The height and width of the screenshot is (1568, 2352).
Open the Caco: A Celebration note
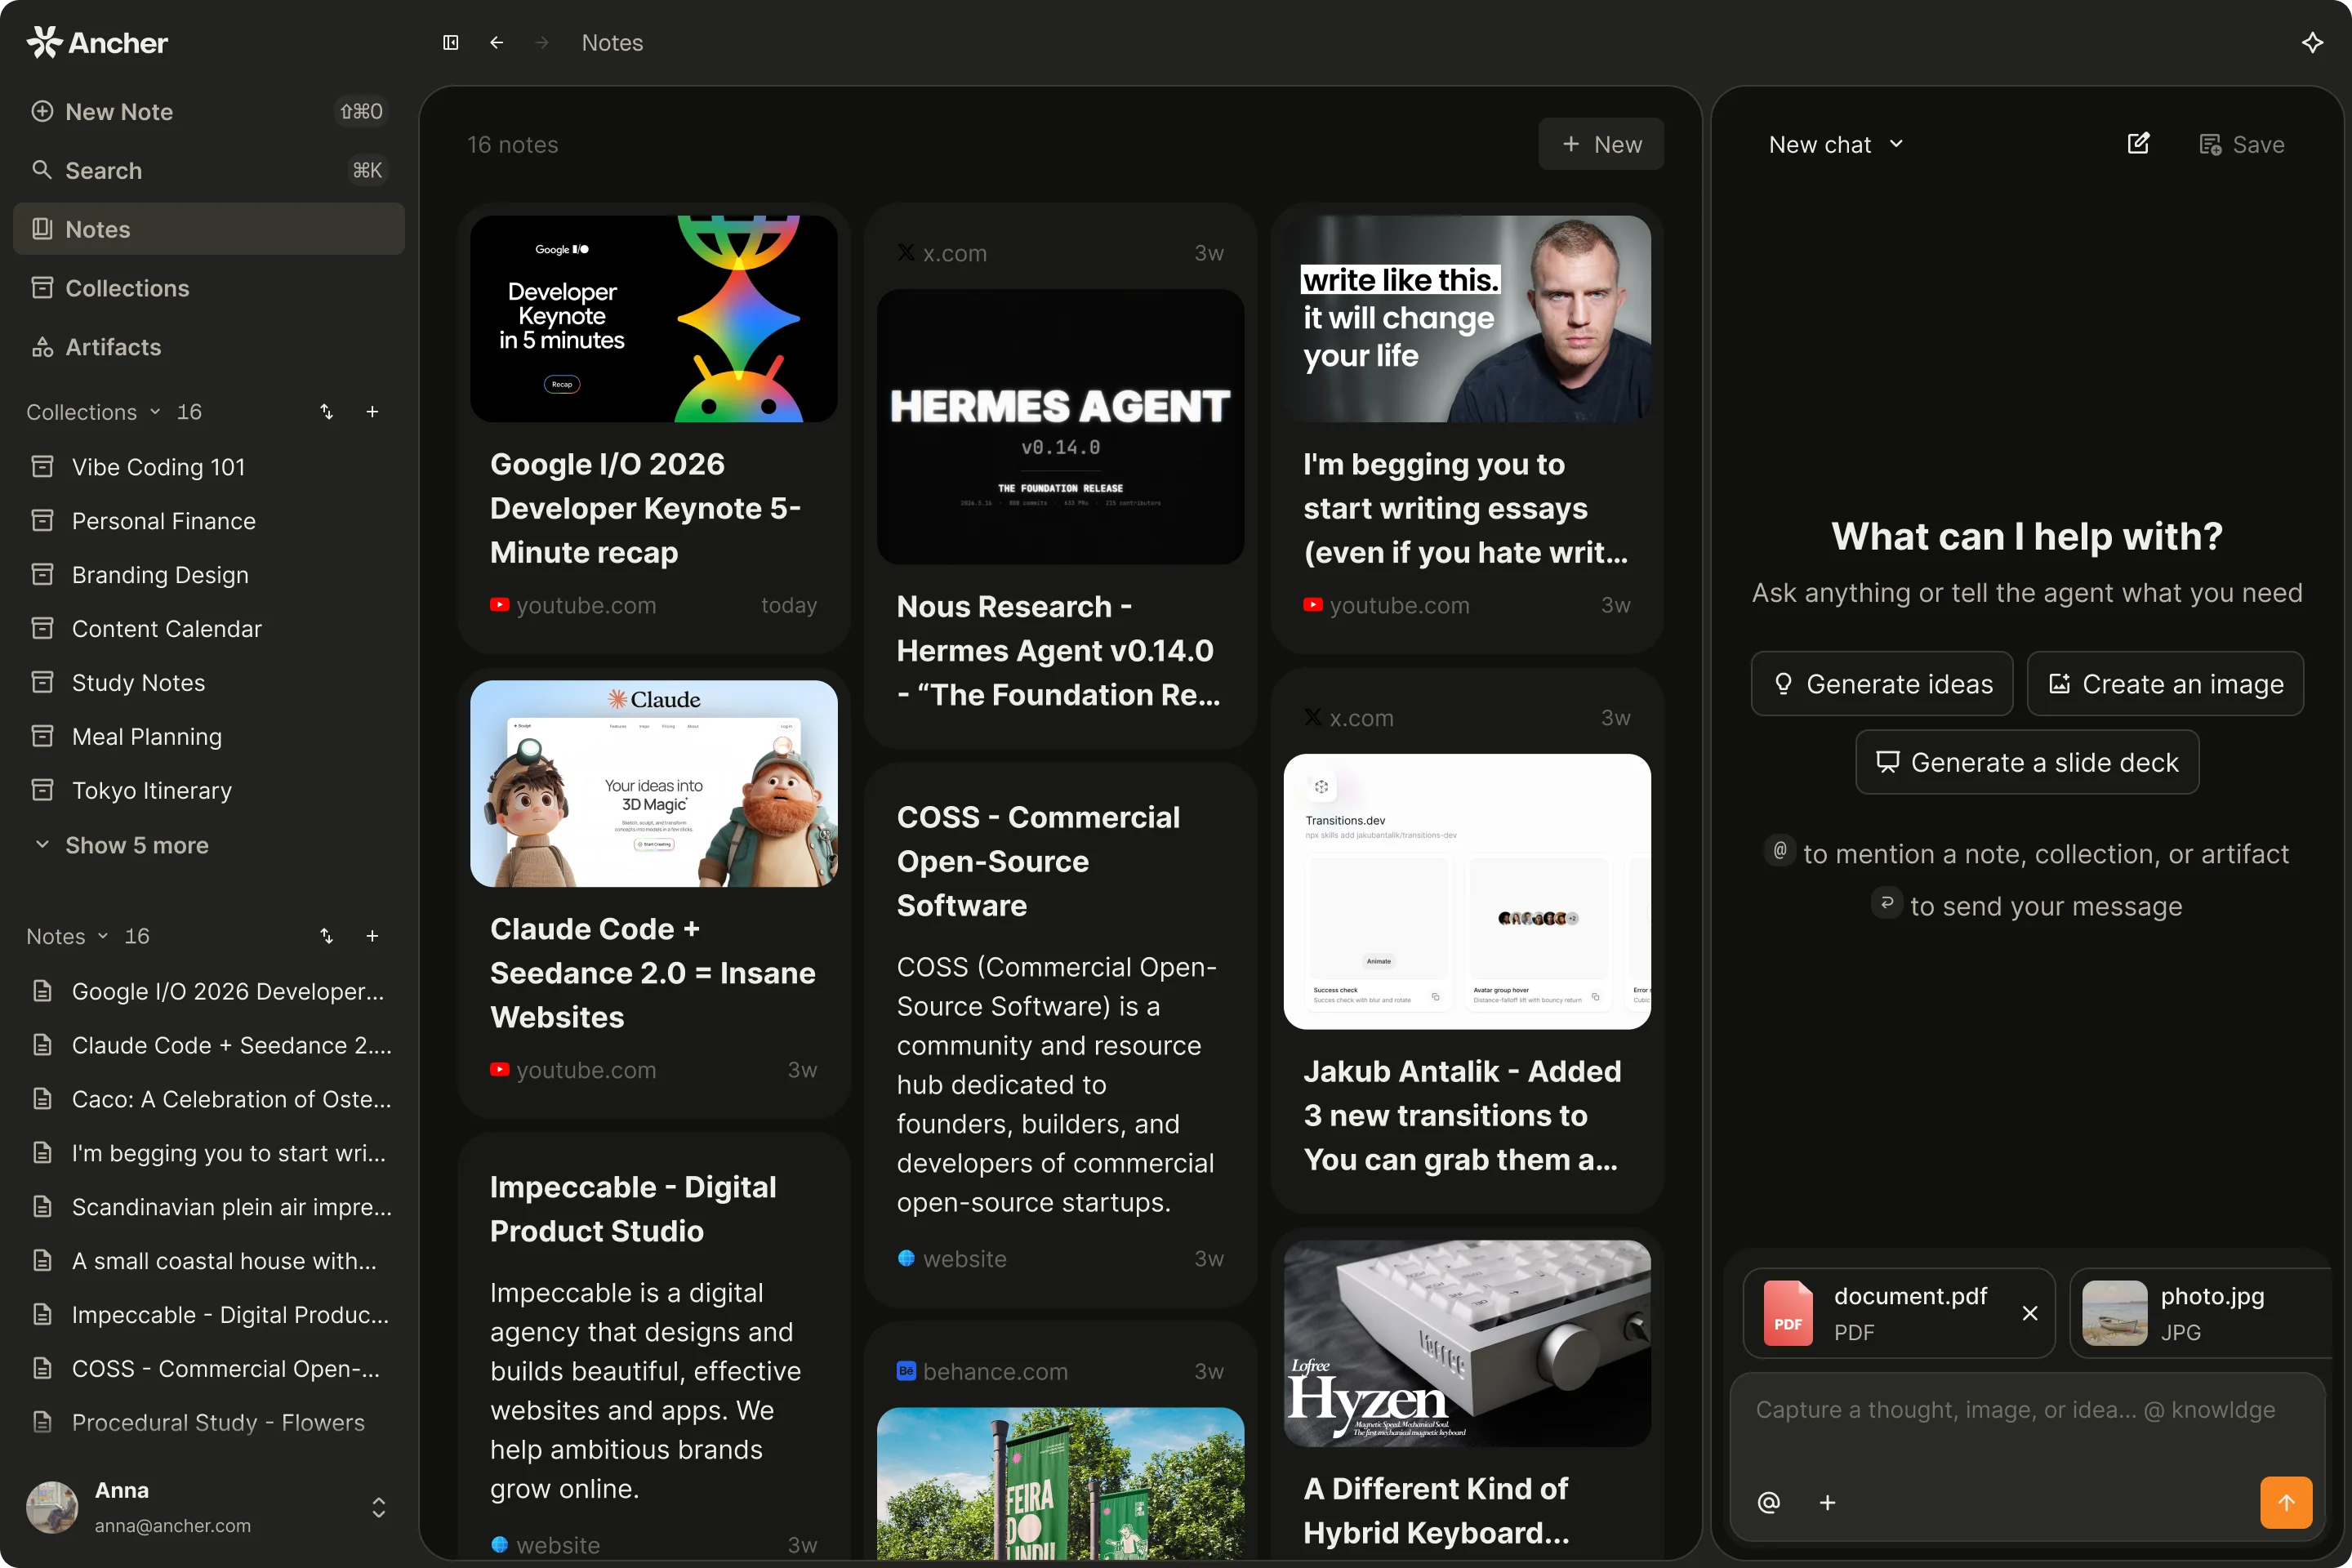(x=209, y=1100)
